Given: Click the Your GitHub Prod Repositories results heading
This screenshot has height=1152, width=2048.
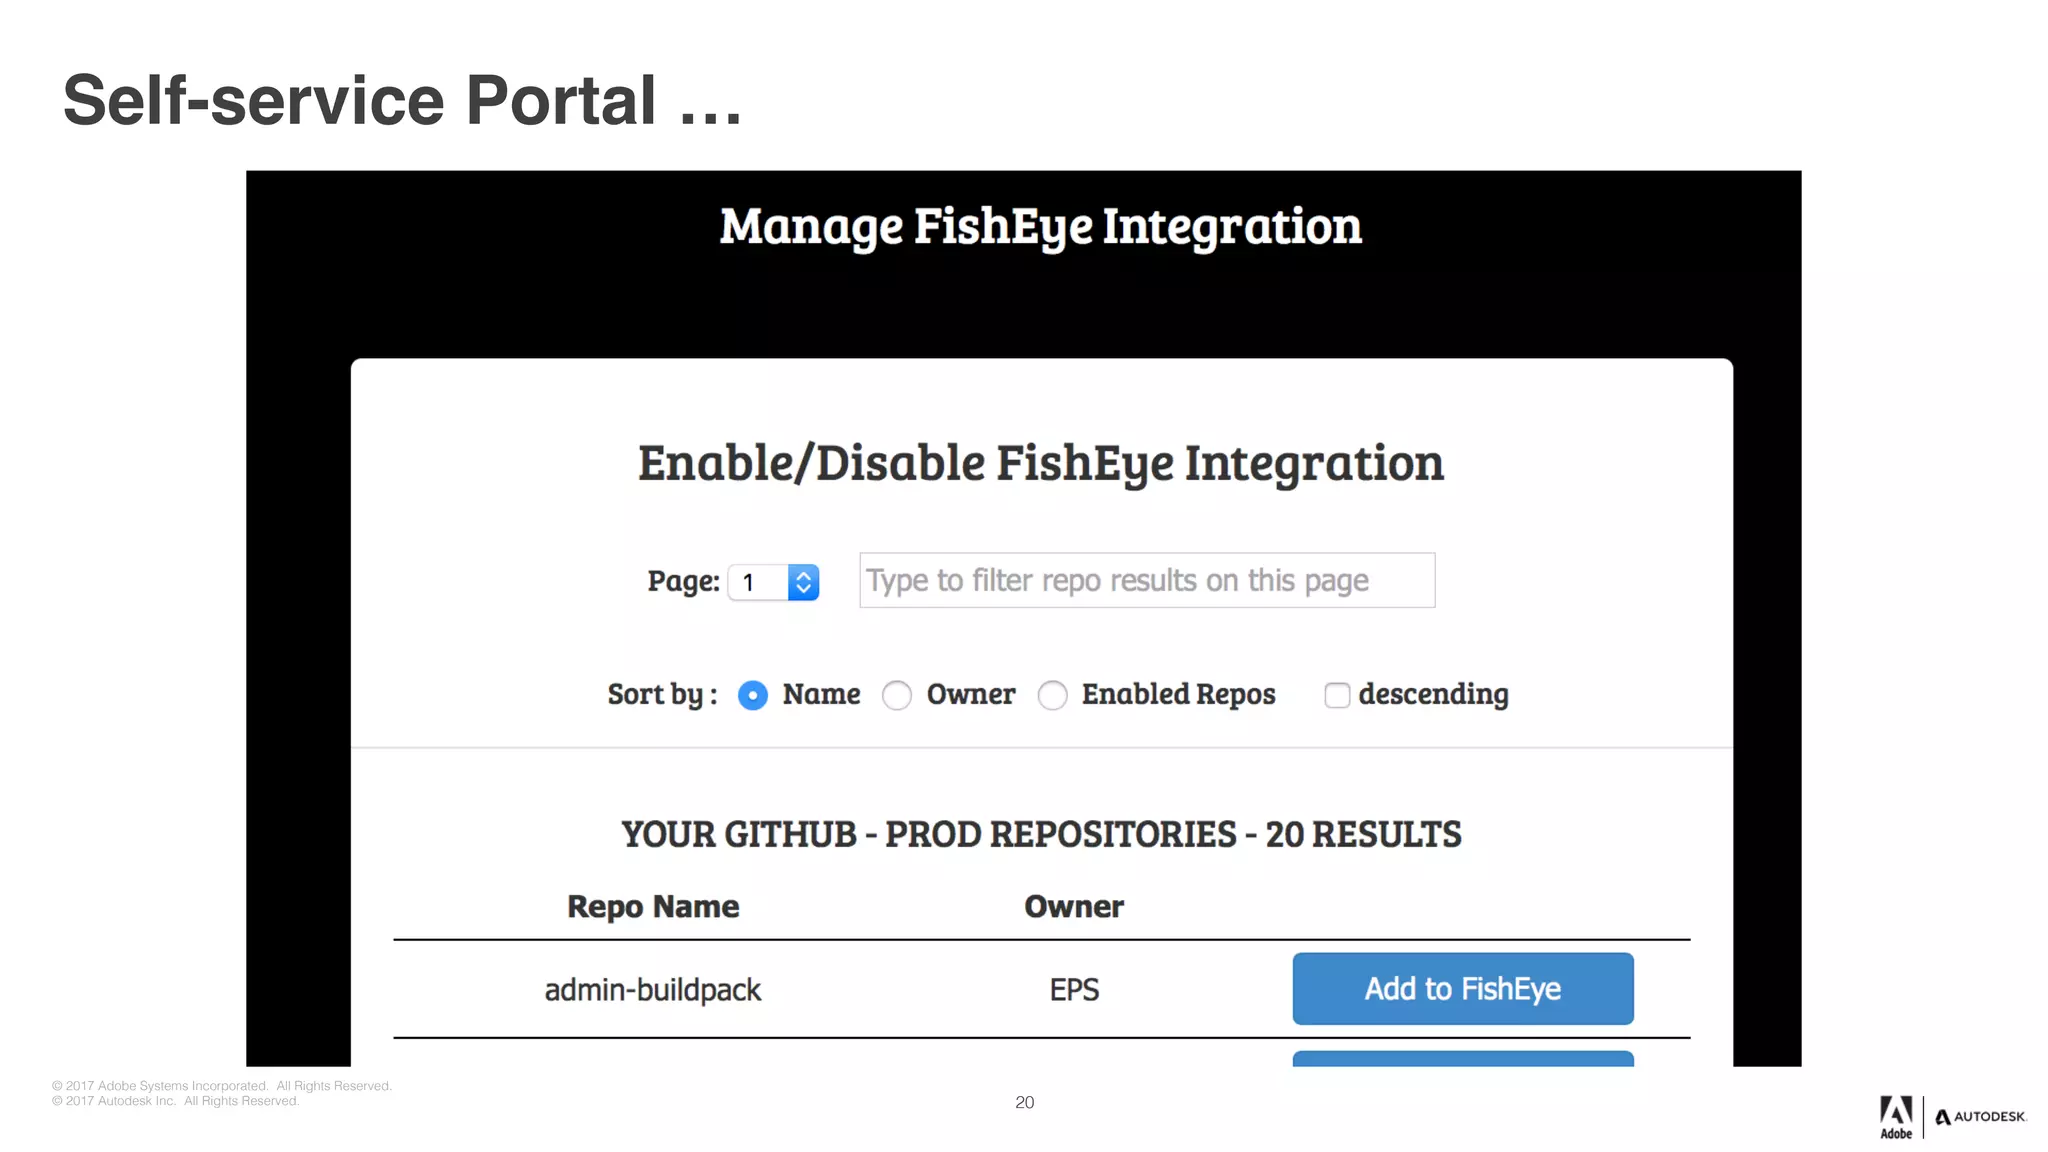Looking at the screenshot, I should tap(1040, 834).
